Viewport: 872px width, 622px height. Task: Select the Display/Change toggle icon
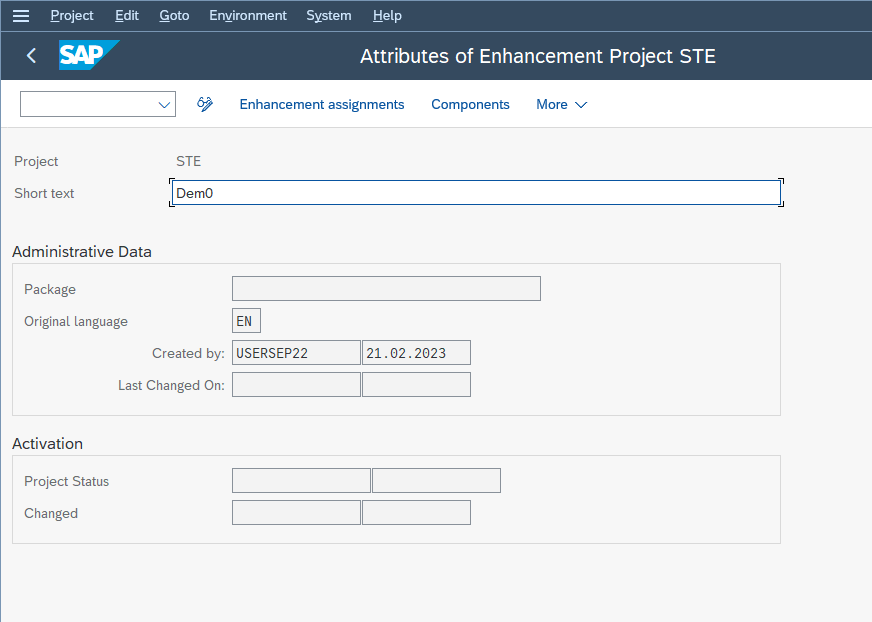(x=204, y=104)
